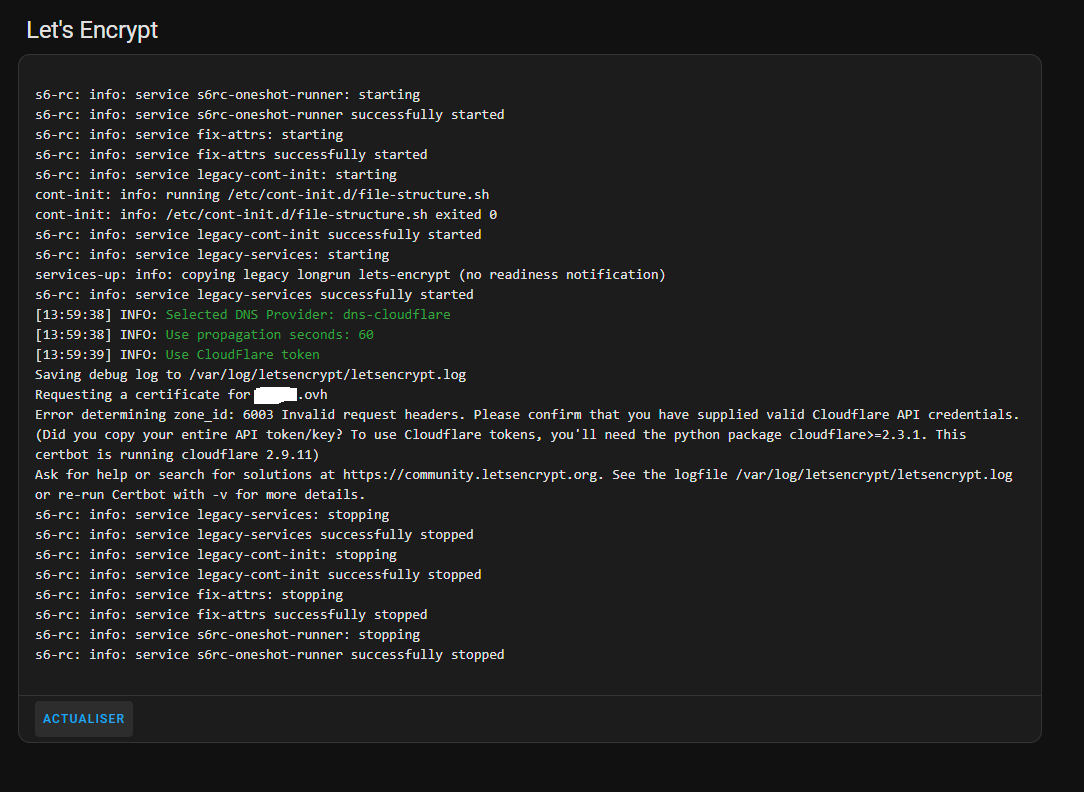Click the 'fix-attrs: stopping' log line
This screenshot has height=792, width=1084.
click(189, 594)
